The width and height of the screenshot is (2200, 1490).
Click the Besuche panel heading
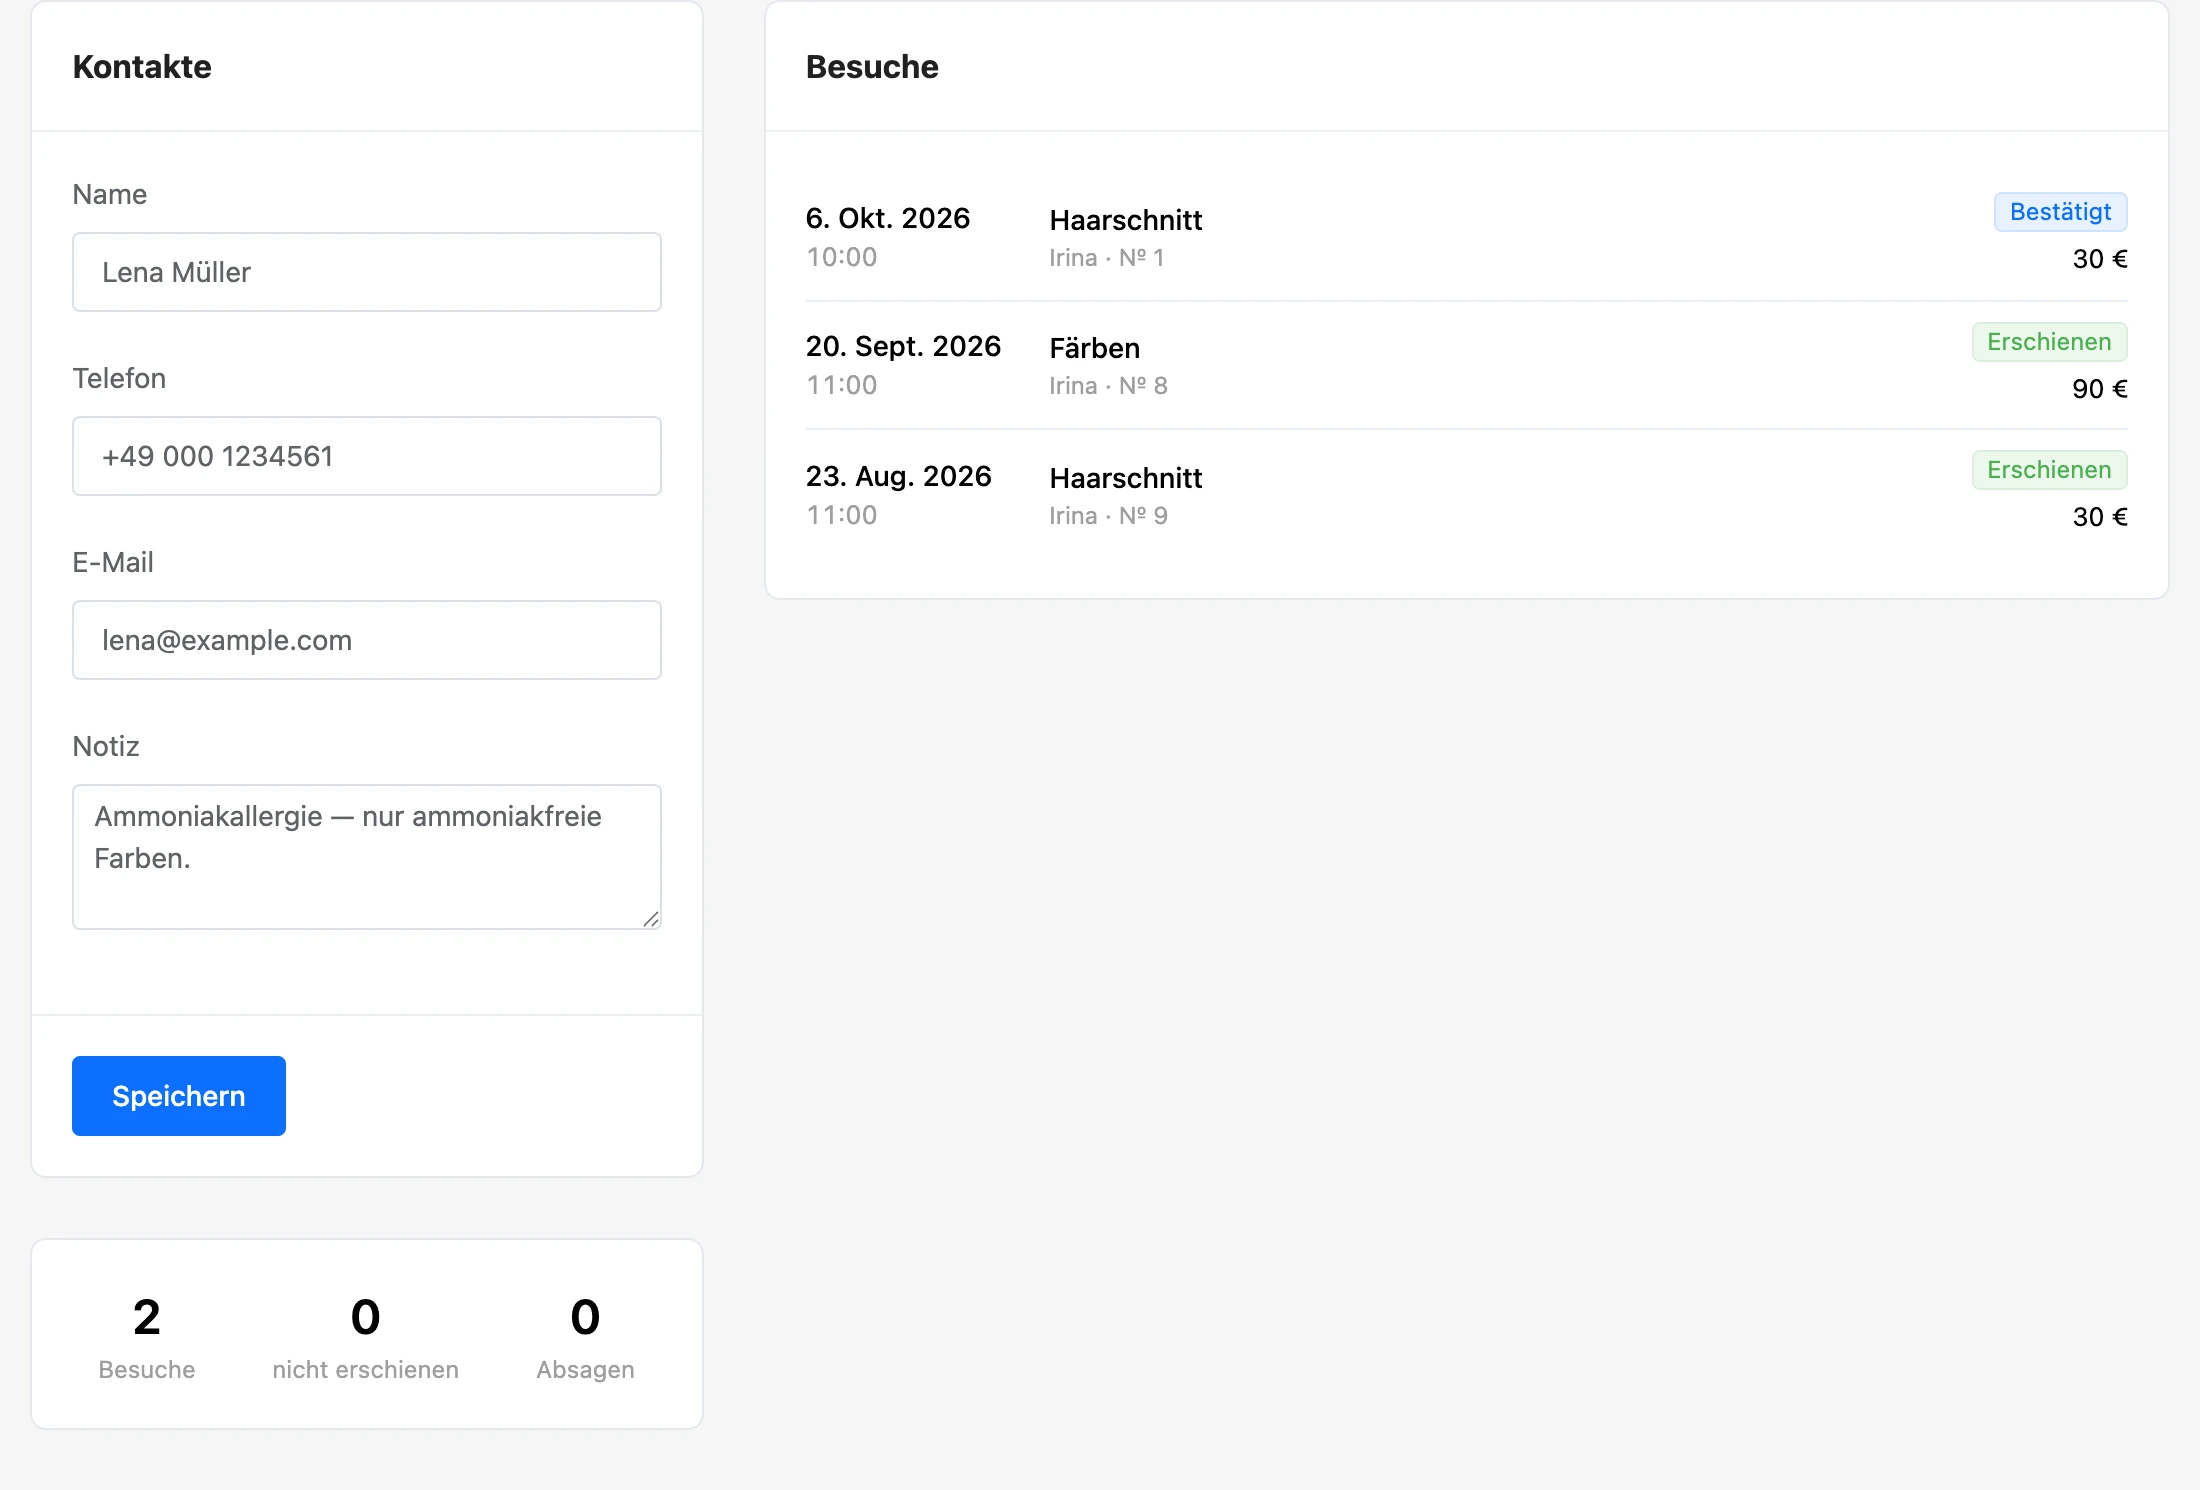[872, 67]
